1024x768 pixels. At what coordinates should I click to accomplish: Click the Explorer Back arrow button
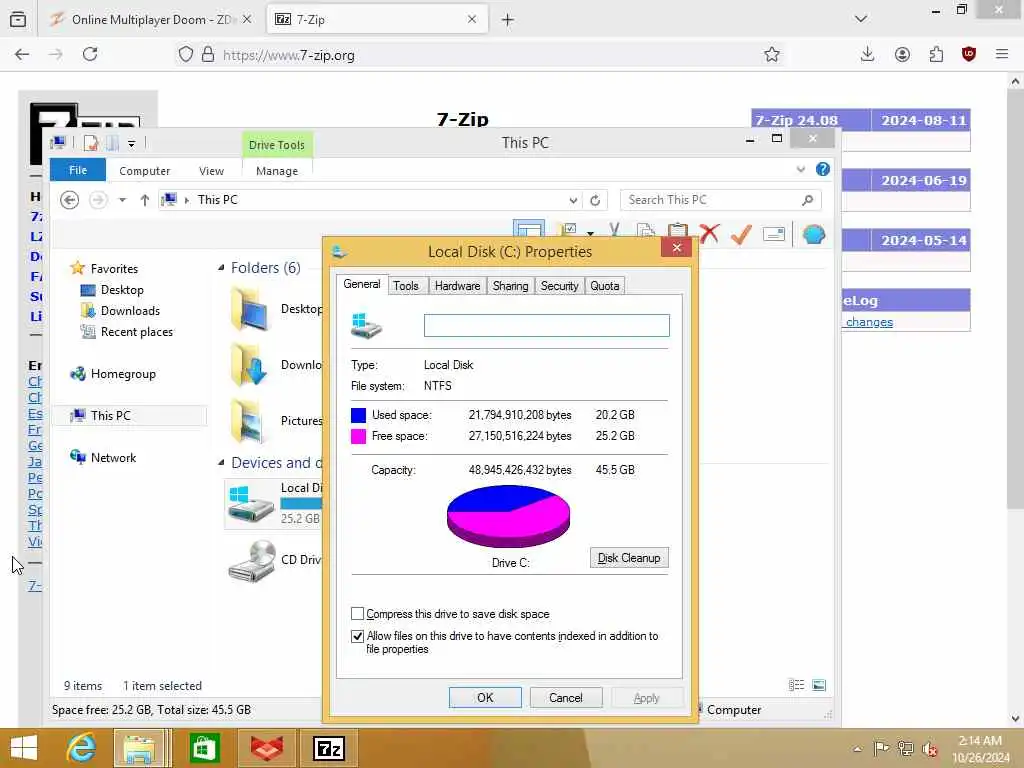pyautogui.click(x=69, y=200)
